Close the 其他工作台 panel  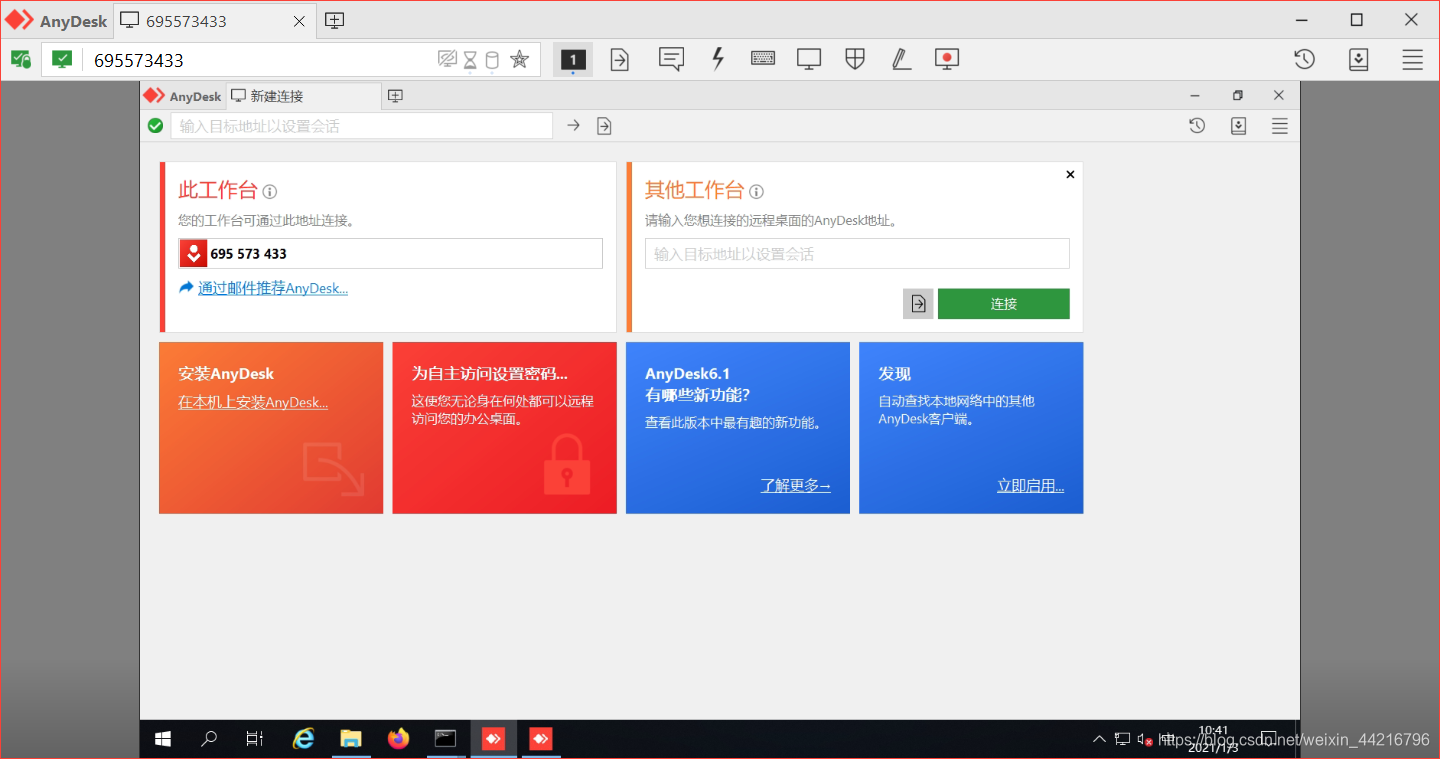pyautogui.click(x=1070, y=174)
